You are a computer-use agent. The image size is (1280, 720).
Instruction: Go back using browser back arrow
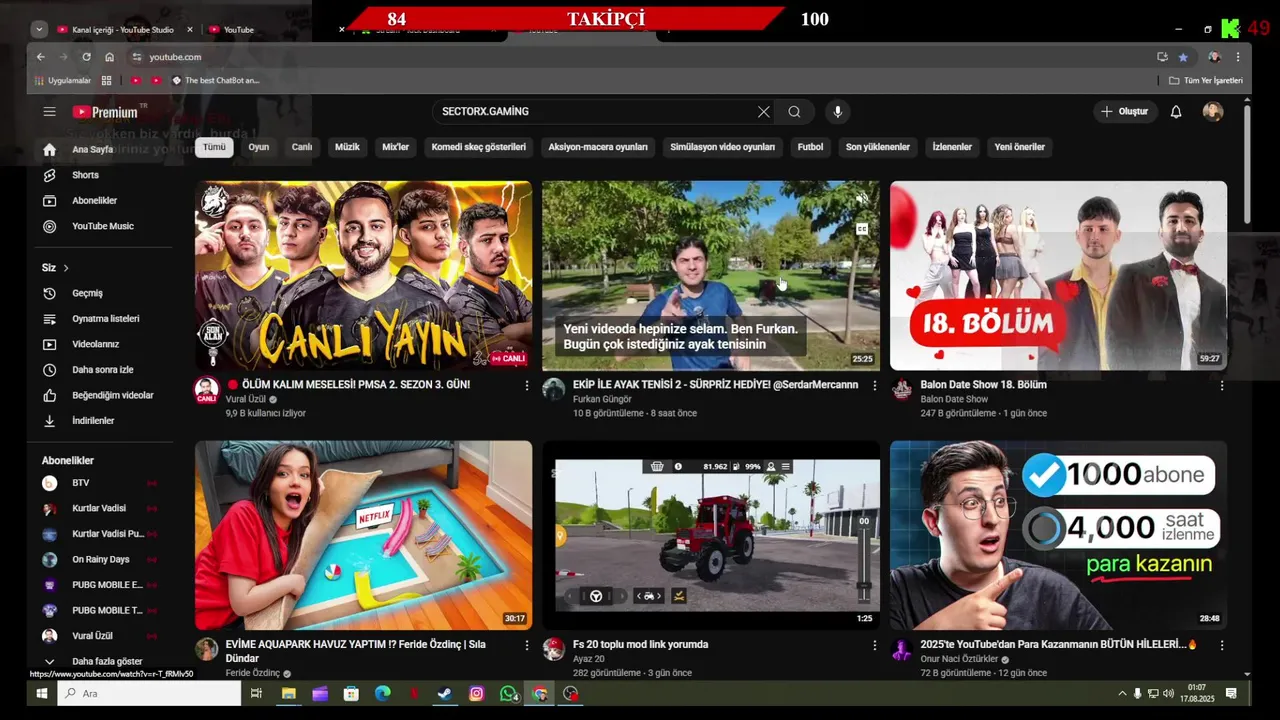pyautogui.click(x=40, y=57)
